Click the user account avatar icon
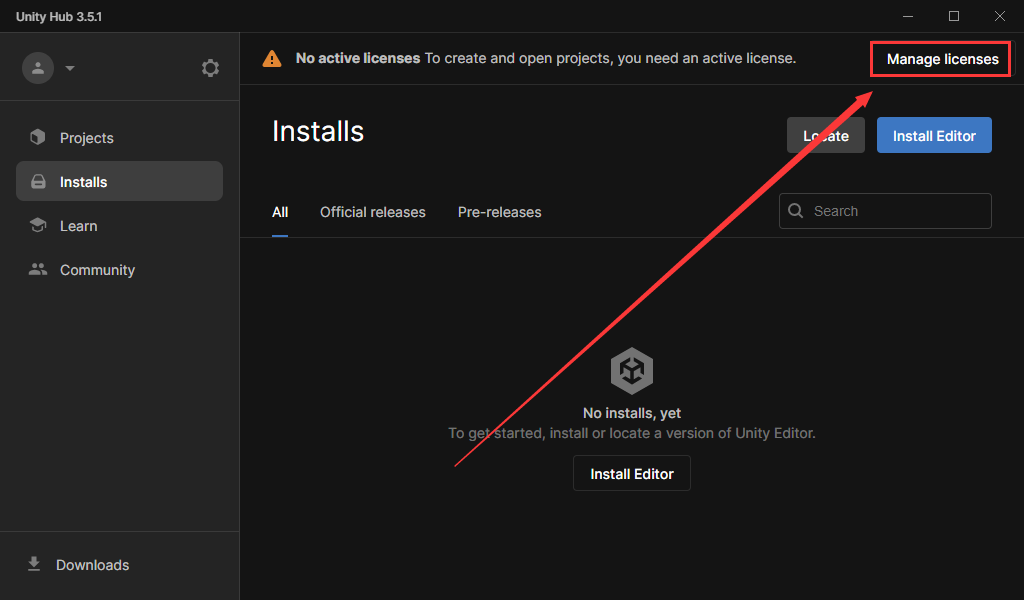This screenshot has height=600, width=1024. click(38, 68)
